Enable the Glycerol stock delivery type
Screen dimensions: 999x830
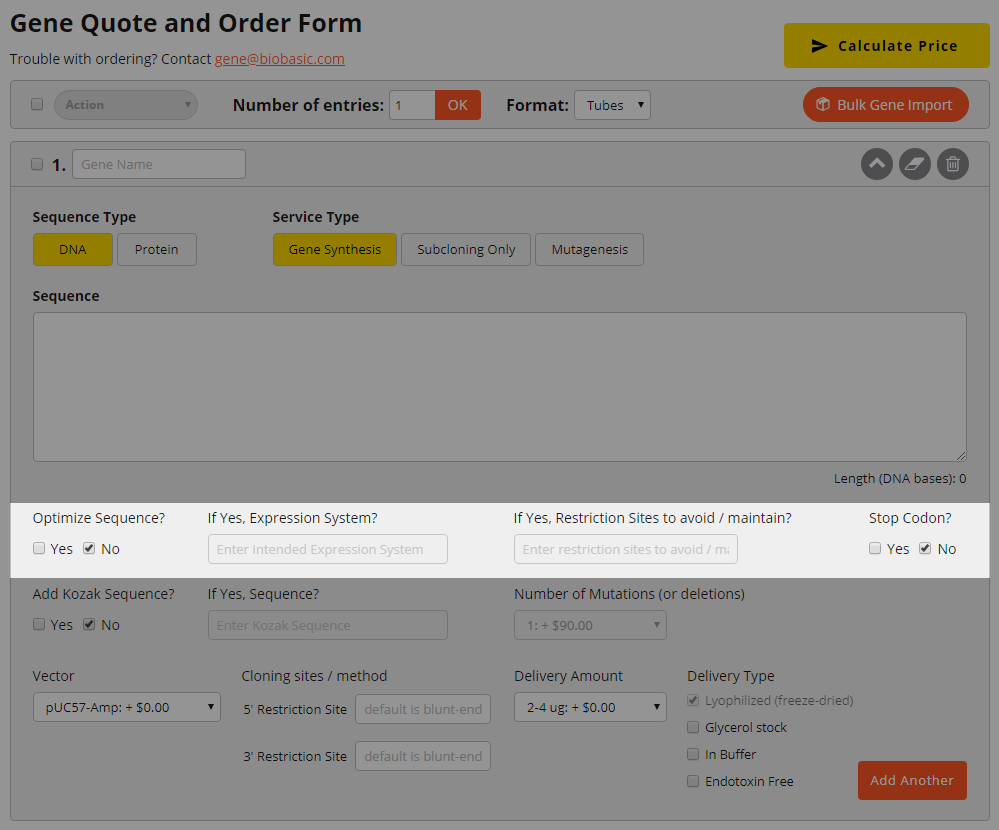(x=693, y=727)
